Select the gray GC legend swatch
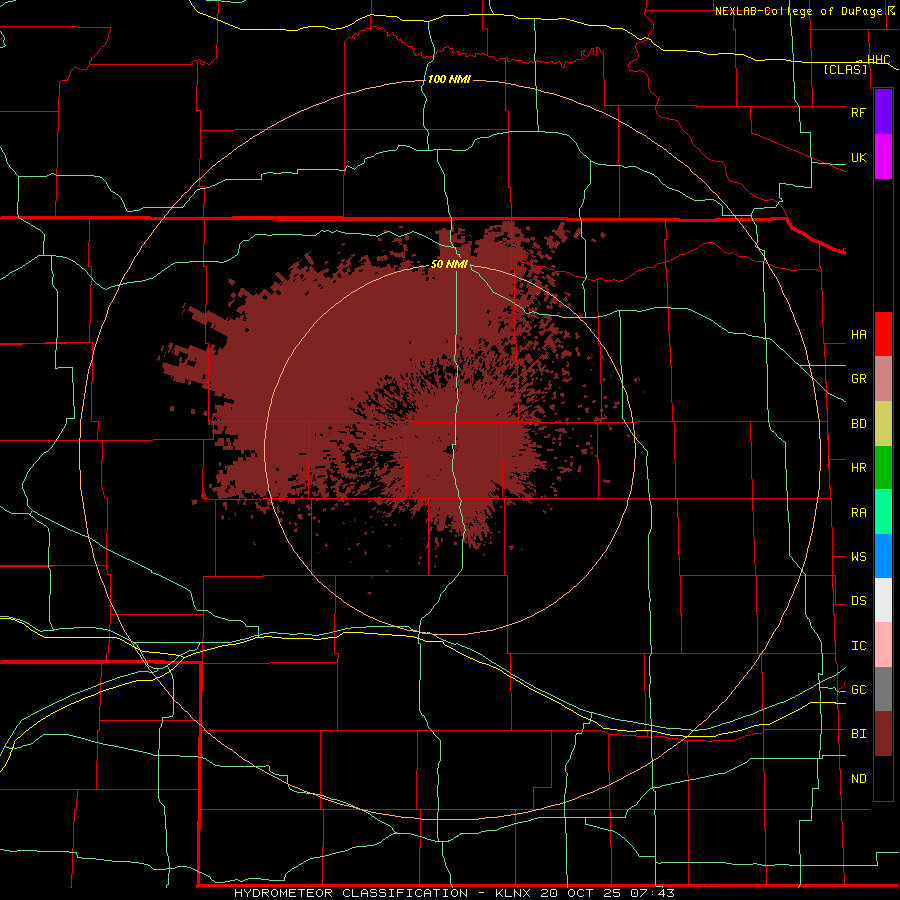900x900 pixels. 883,689
